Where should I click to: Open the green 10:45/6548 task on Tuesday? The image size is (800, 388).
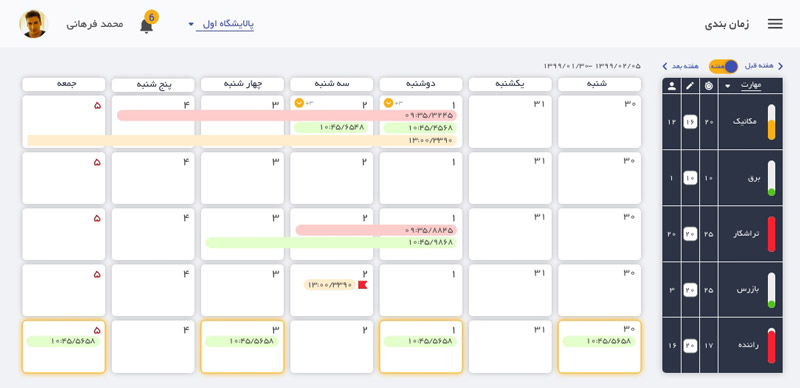[x=331, y=128]
